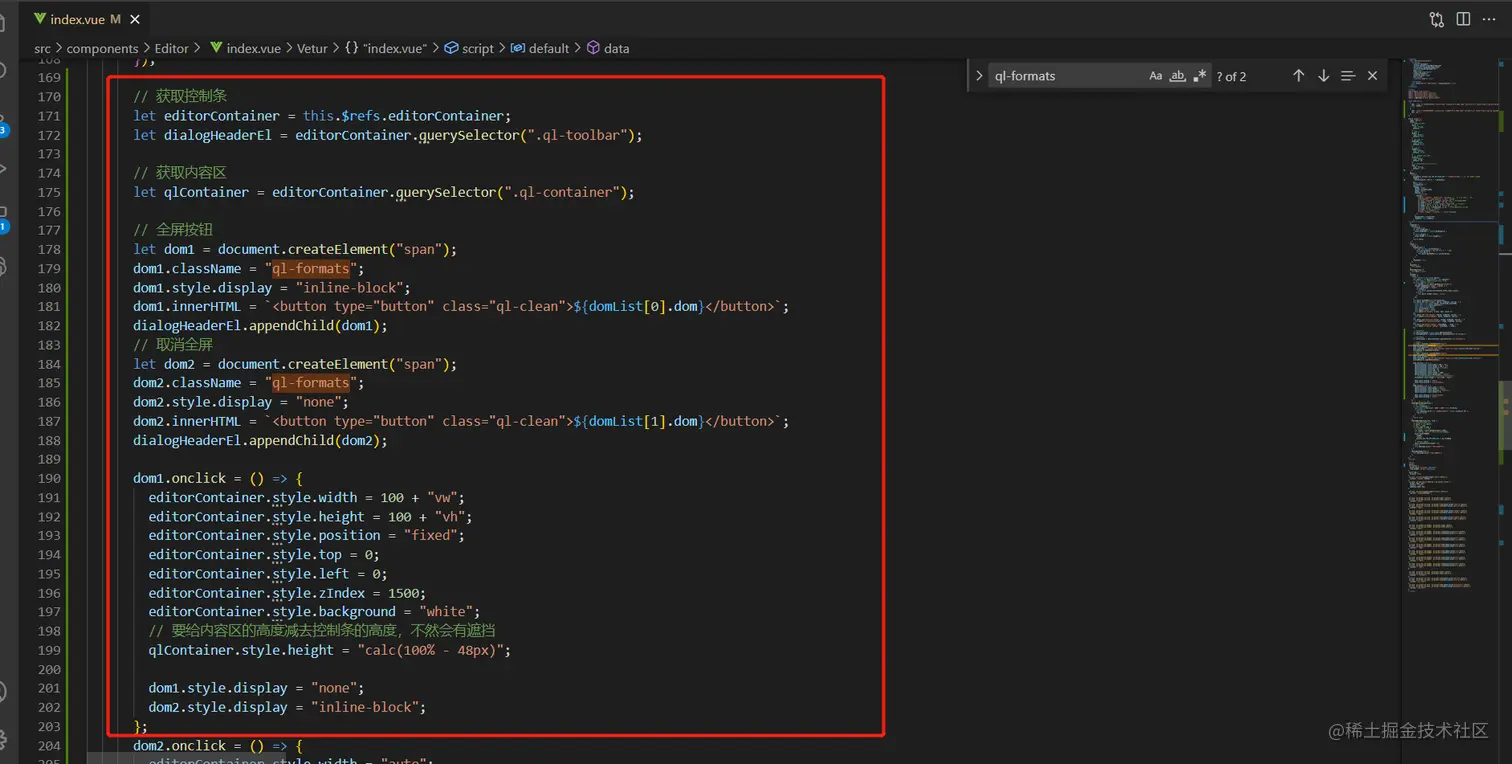Click 'domList[1]' on line 187
This screenshot has width=1512, height=764.
(627, 422)
